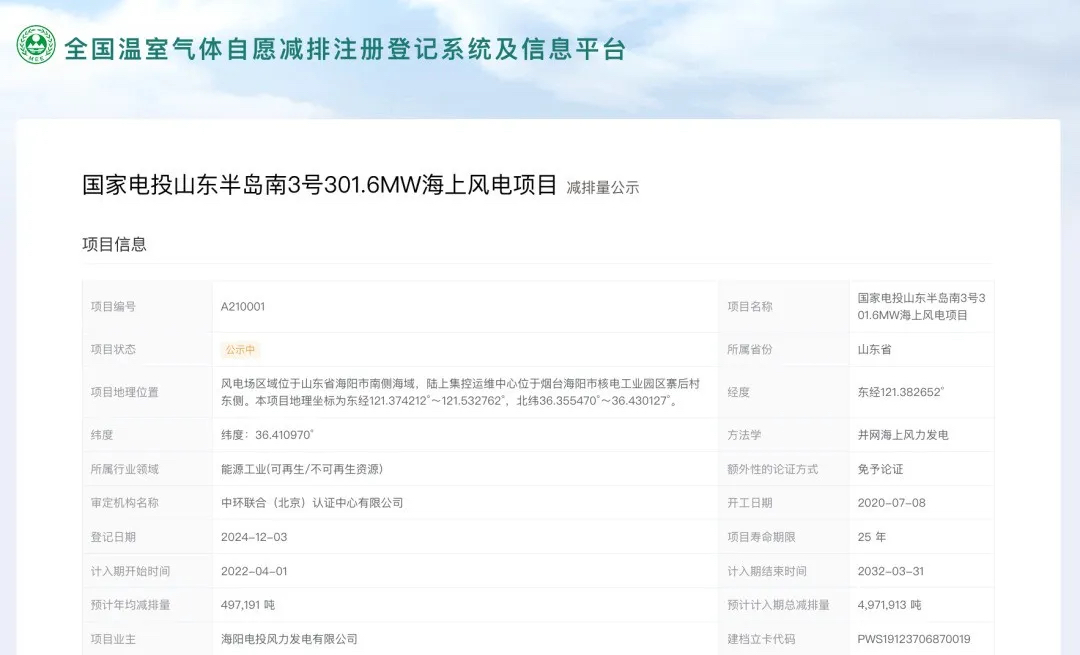Click the 公示中 status badge
1080x655 pixels.
pos(240,349)
